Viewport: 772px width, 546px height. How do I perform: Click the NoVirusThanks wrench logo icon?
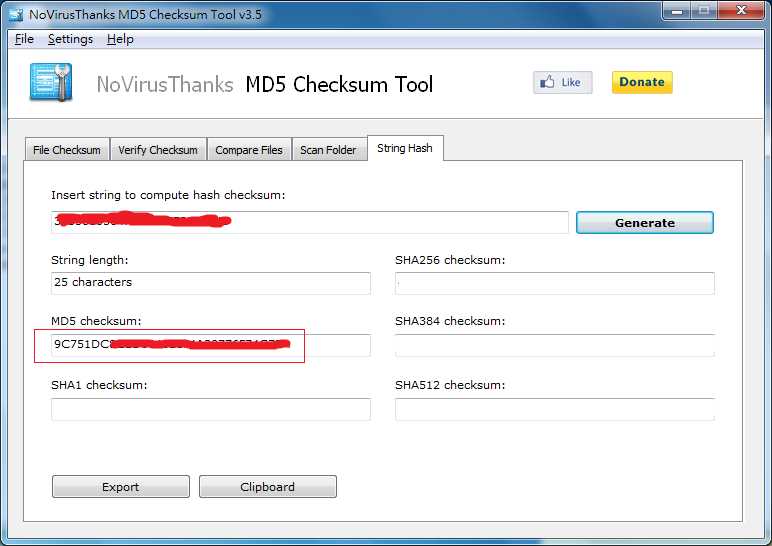click(x=51, y=82)
